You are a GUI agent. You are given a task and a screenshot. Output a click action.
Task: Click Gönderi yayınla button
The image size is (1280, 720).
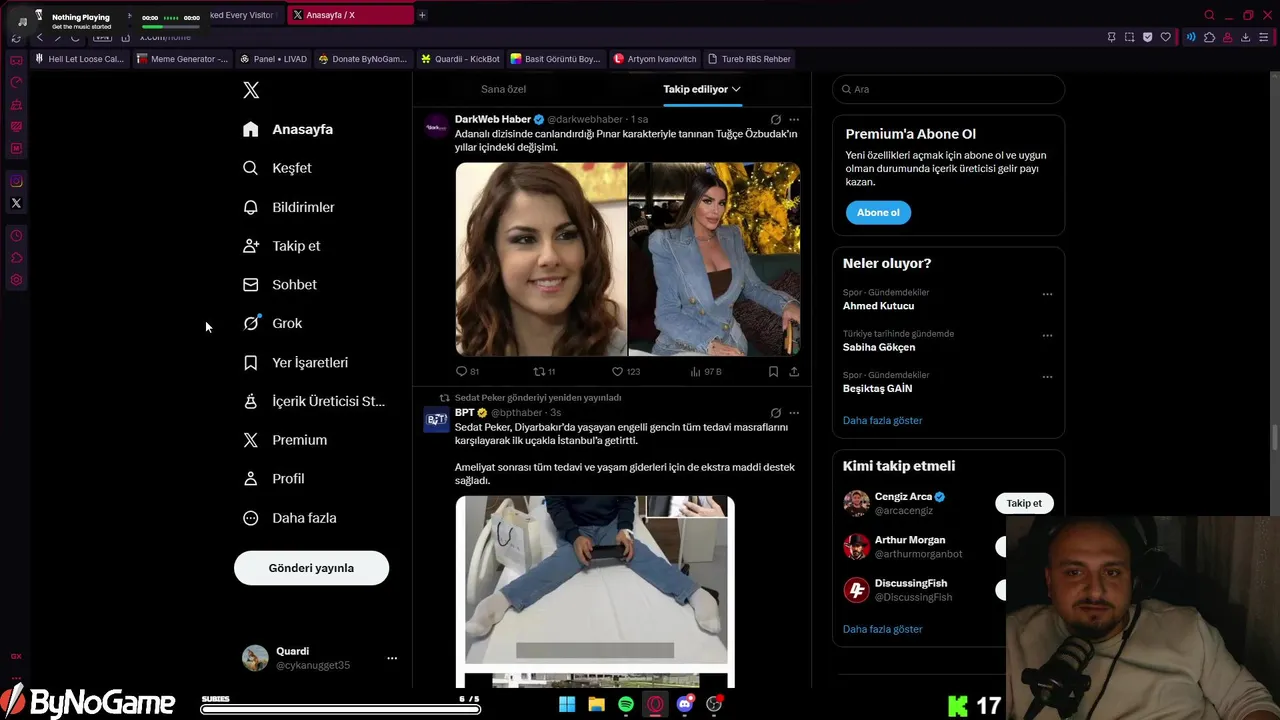coord(311,568)
